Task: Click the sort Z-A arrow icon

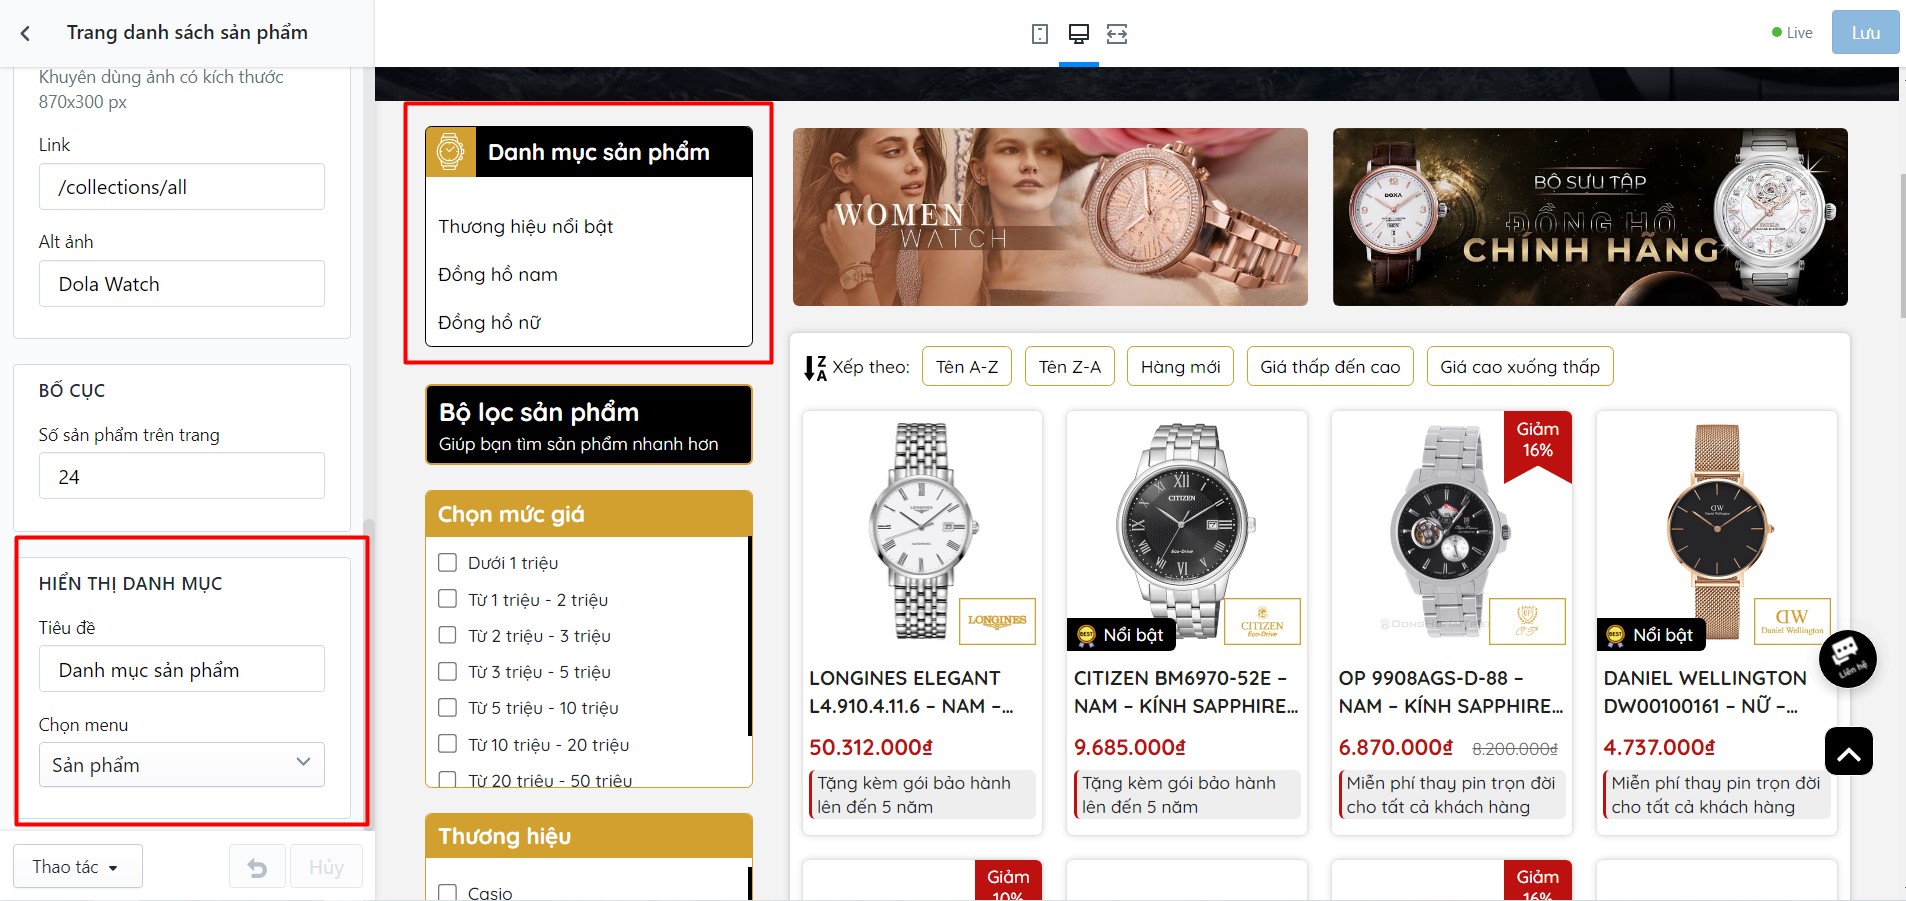Action: 815,368
